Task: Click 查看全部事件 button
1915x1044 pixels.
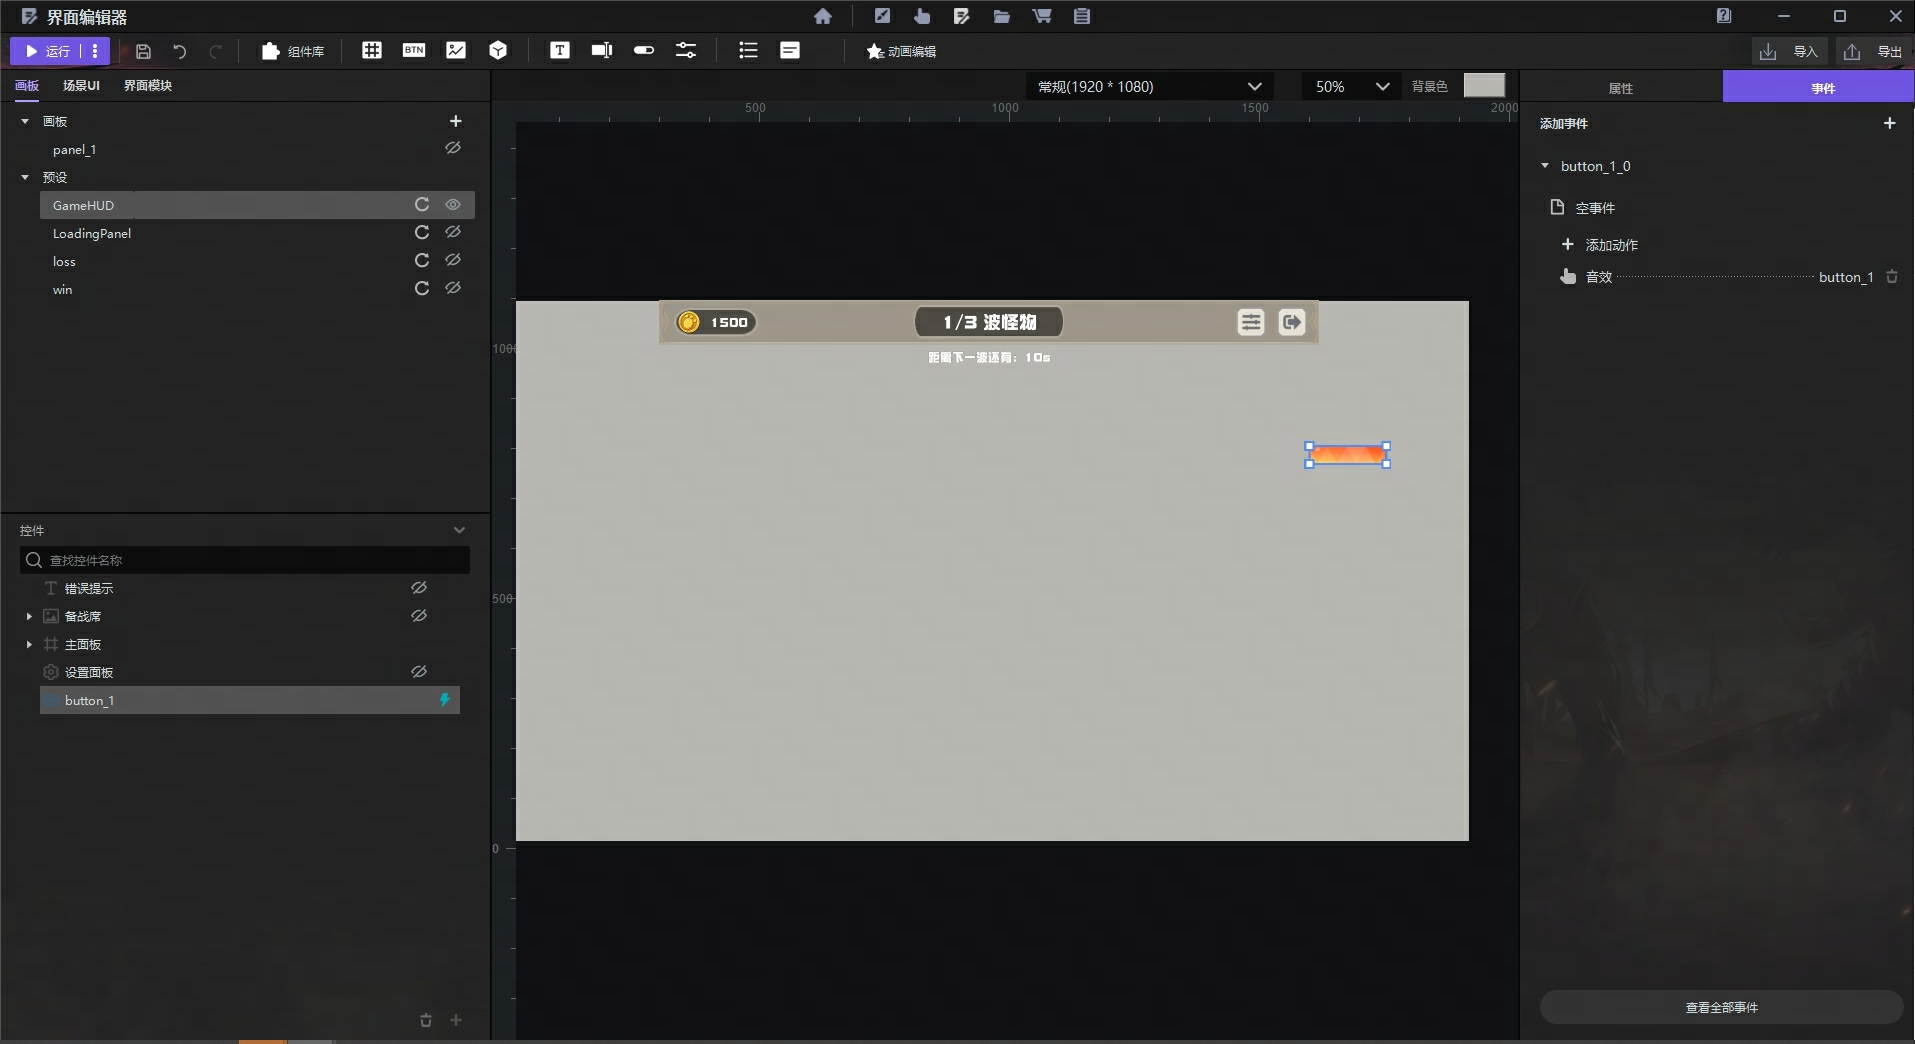Action: 1721,1007
